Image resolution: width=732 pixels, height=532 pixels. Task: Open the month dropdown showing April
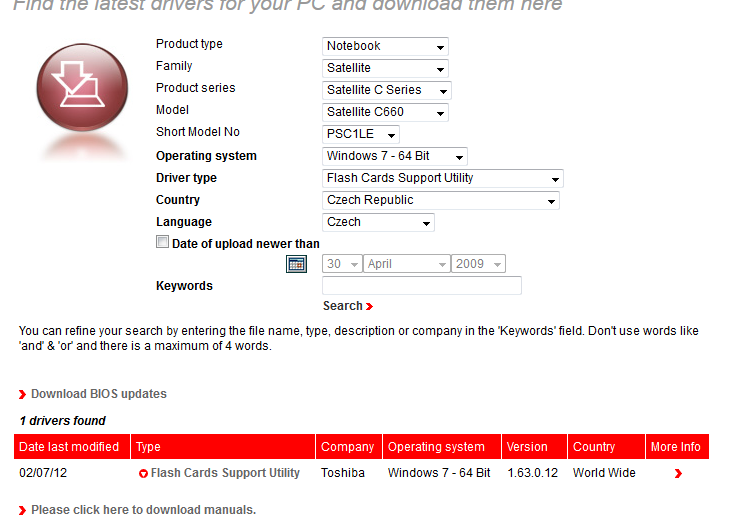point(407,264)
